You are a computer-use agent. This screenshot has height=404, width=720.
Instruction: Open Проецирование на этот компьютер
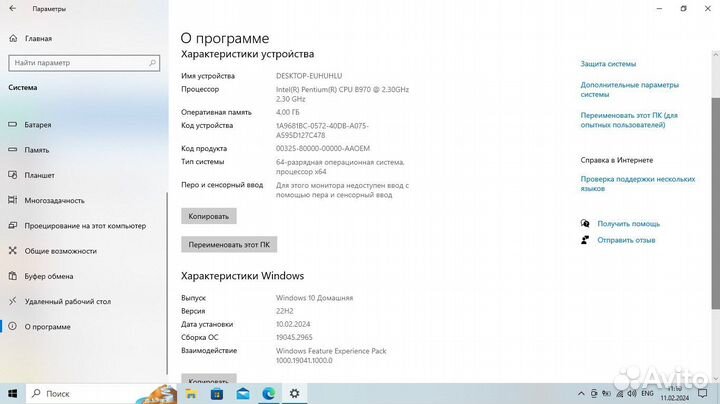point(85,225)
